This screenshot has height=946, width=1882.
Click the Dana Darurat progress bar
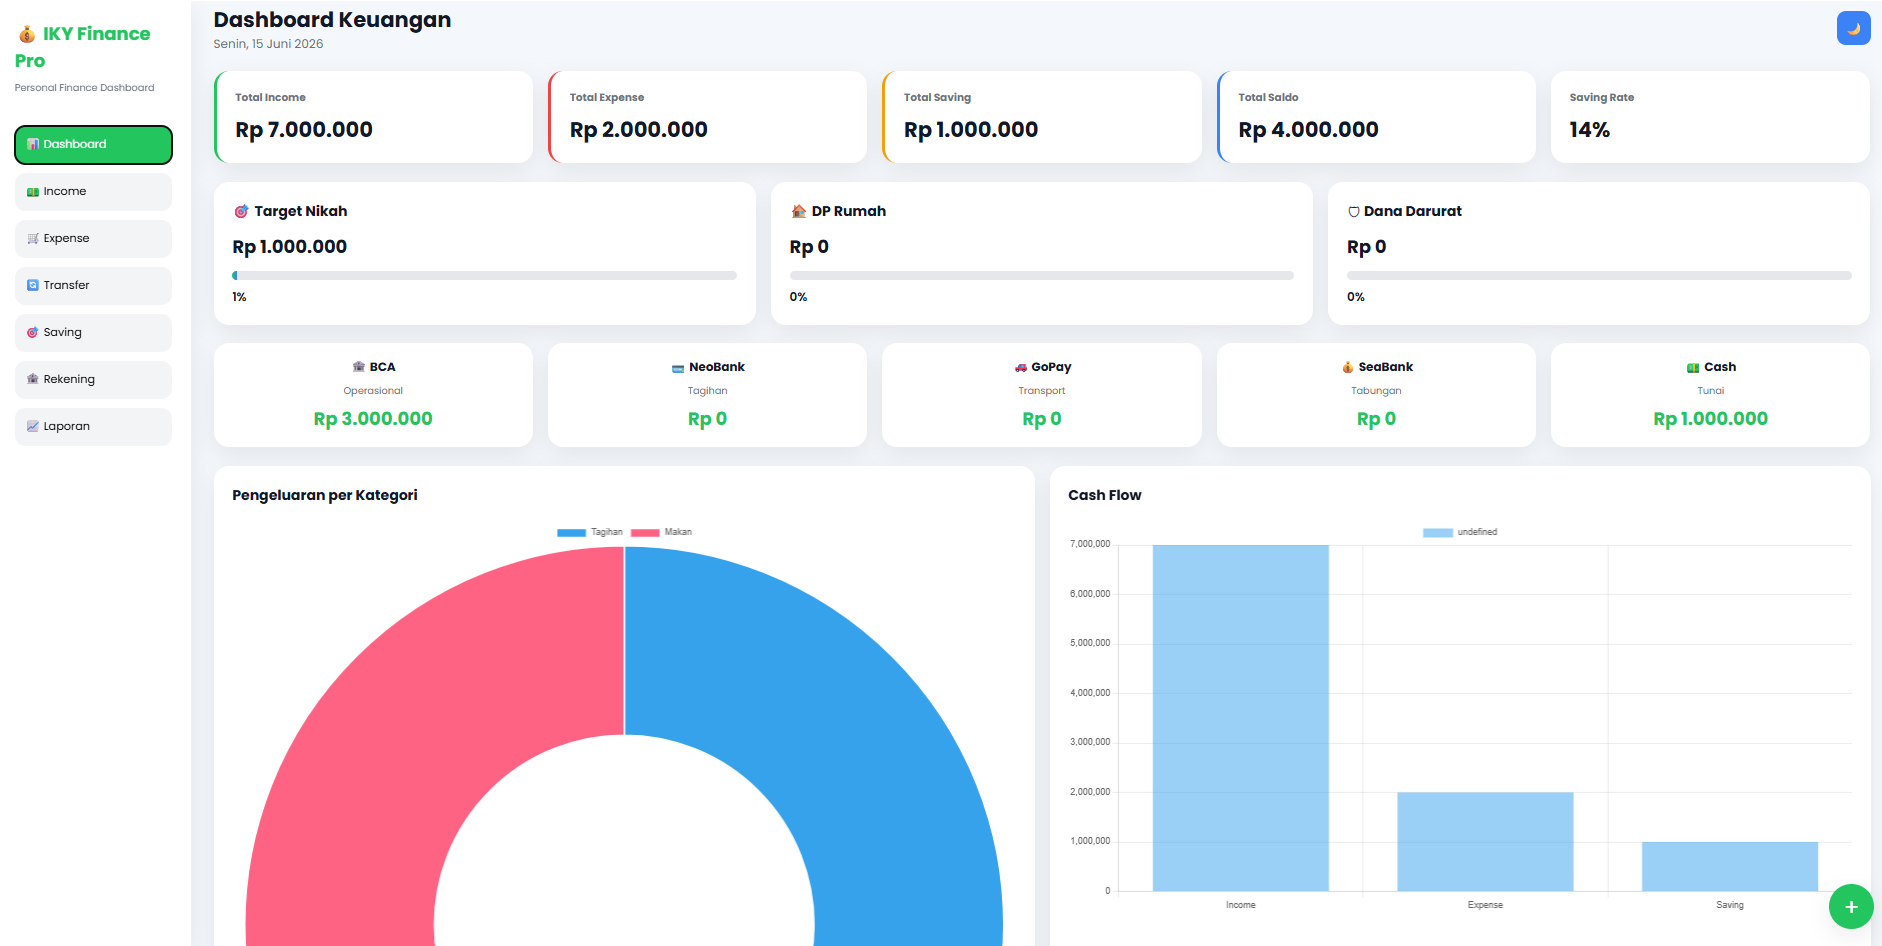coord(1599,275)
